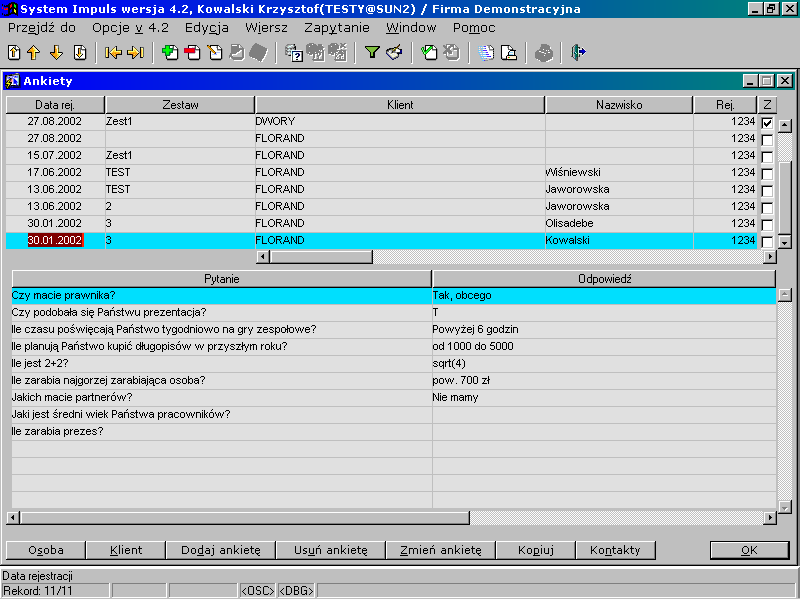This screenshot has height=600, width=800.
Task: Click the page-down arrow toolbar icon
Action: pos(80,53)
